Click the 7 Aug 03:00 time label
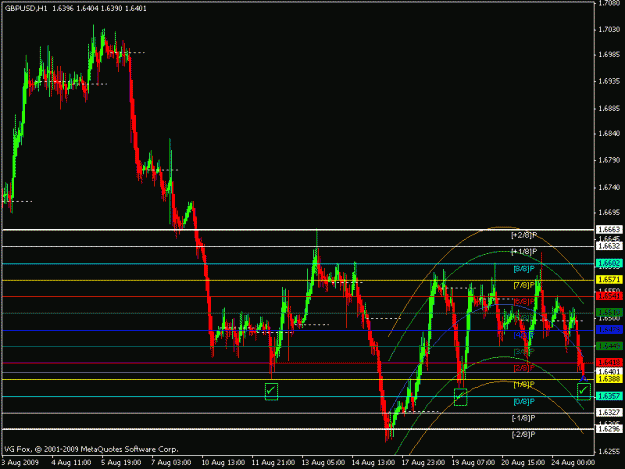Viewport: 625px width, 469px height. pyautogui.click(x=171, y=463)
